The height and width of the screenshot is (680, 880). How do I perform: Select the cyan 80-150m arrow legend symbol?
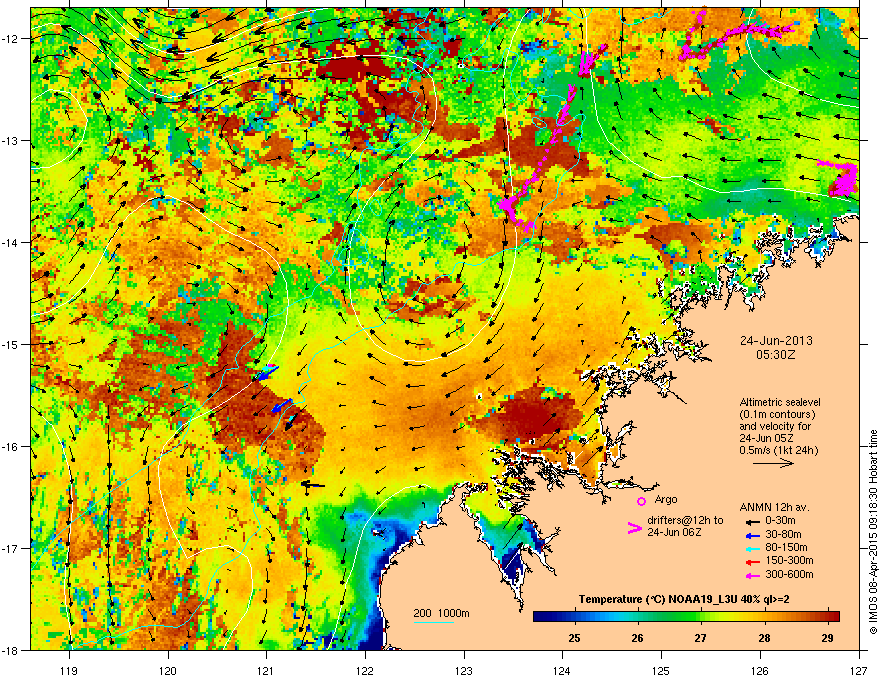tap(751, 548)
